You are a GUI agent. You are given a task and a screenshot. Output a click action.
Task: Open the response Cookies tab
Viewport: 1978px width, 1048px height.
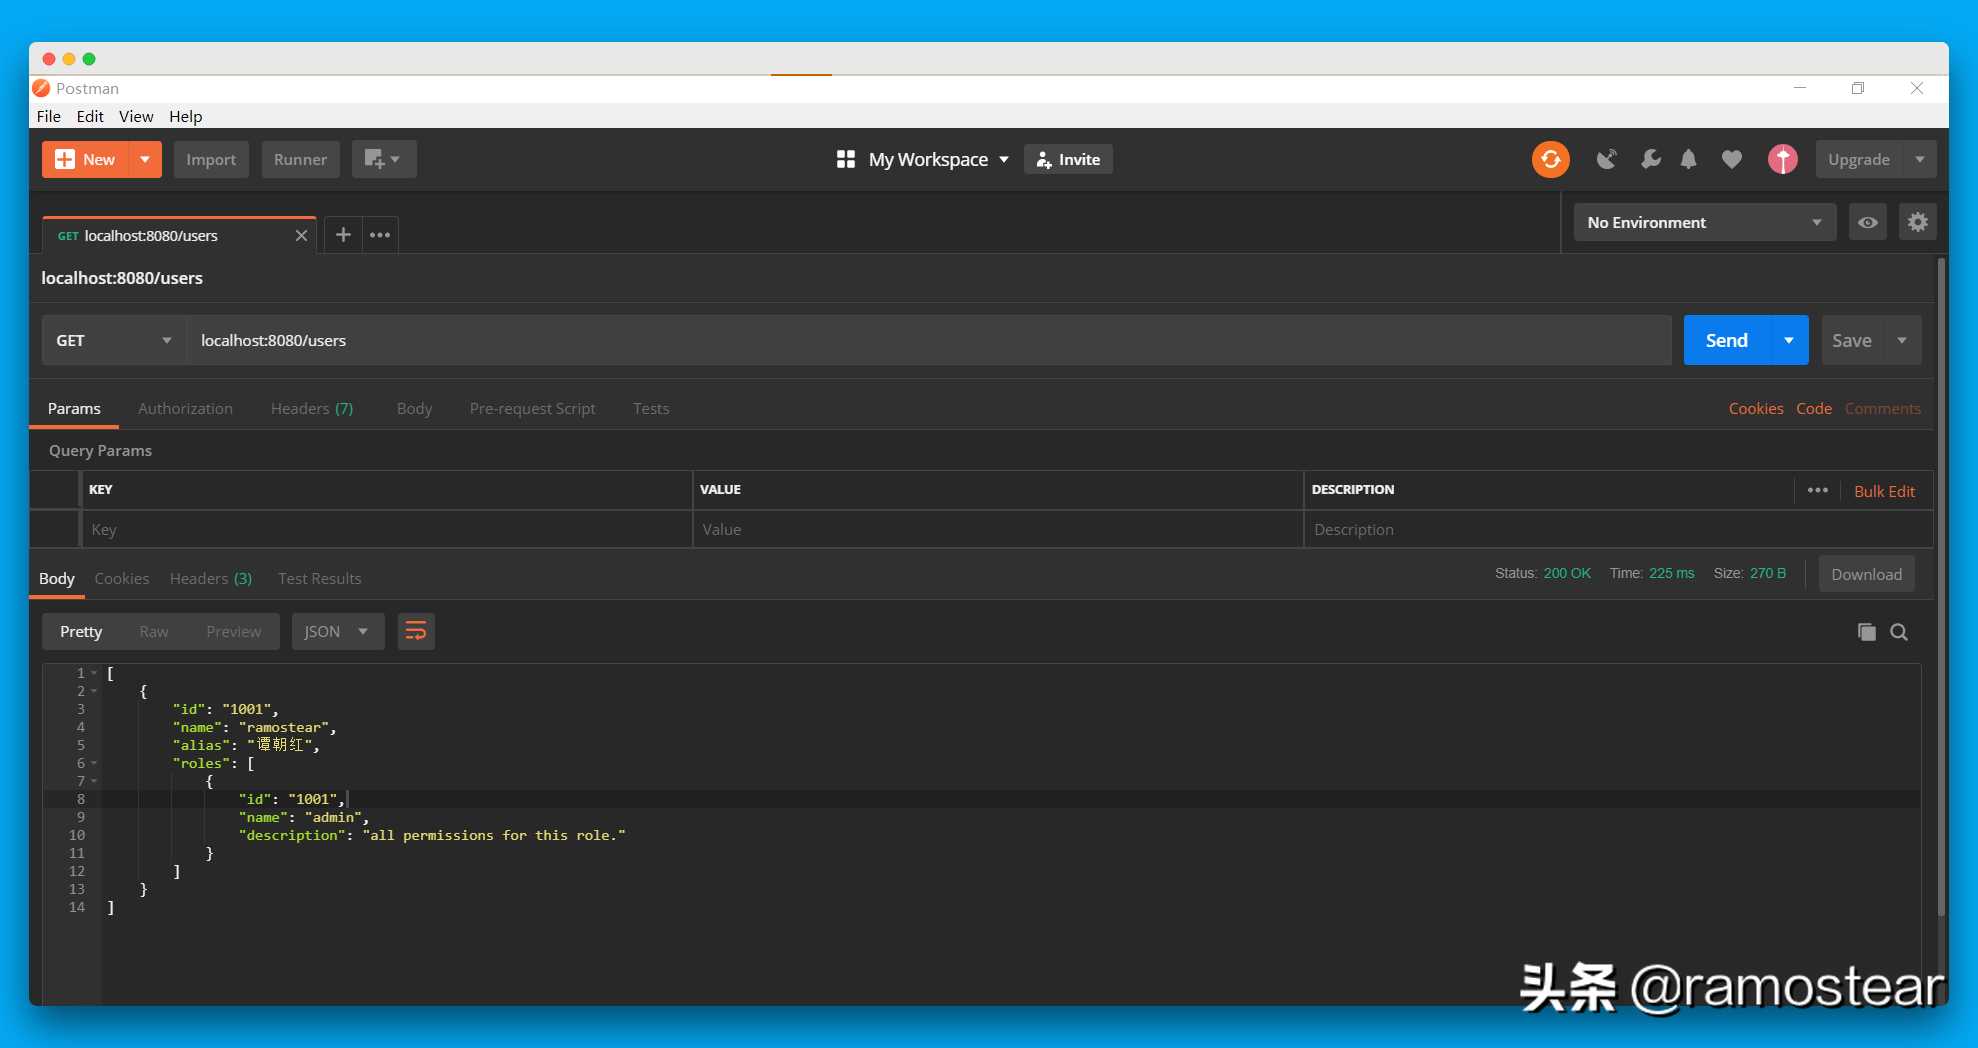pos(122,578)
